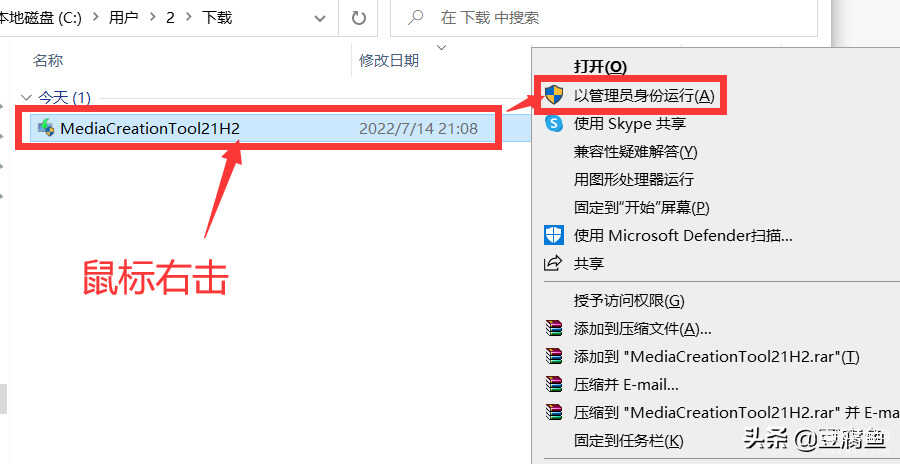
Task: Expand the chevron between 2 and 下载
Action: tap(188, 18)
